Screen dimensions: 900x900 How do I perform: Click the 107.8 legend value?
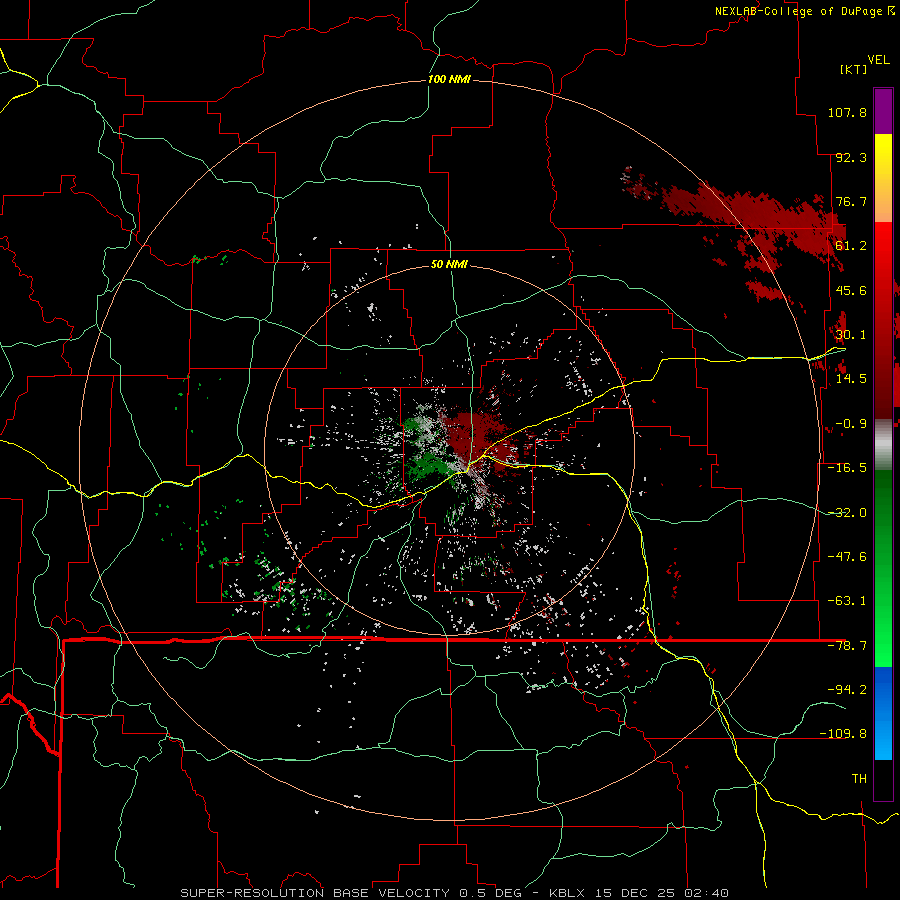pyautogui.click(x=847, y=112)
